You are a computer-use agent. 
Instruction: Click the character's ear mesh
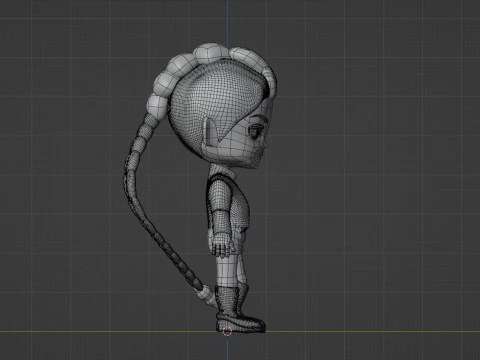pyautogui.click(x=211, y=132)
